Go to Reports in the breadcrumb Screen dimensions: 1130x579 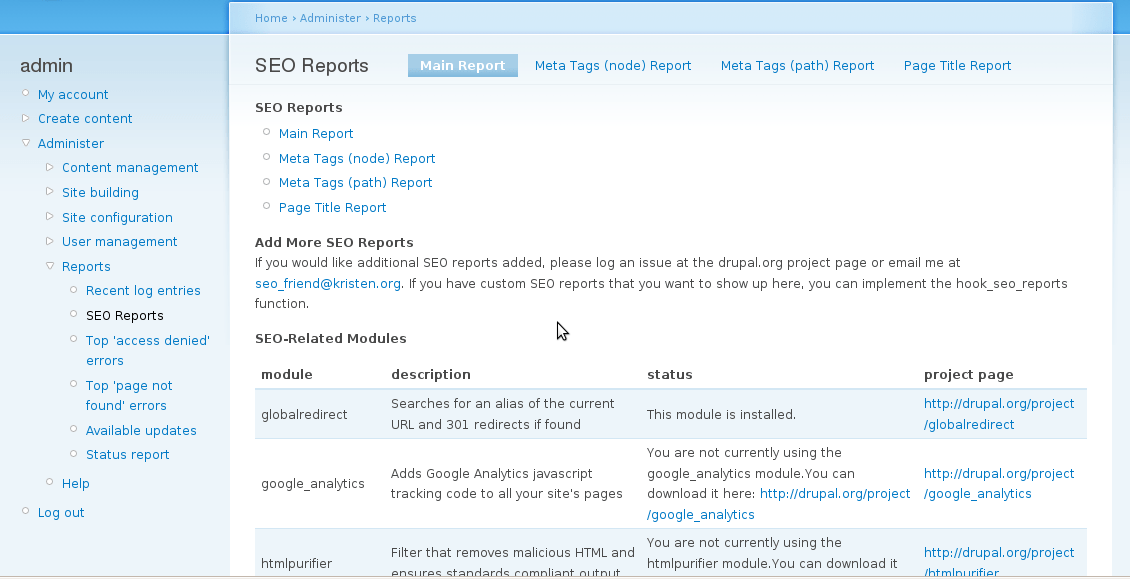coord(394,18)
